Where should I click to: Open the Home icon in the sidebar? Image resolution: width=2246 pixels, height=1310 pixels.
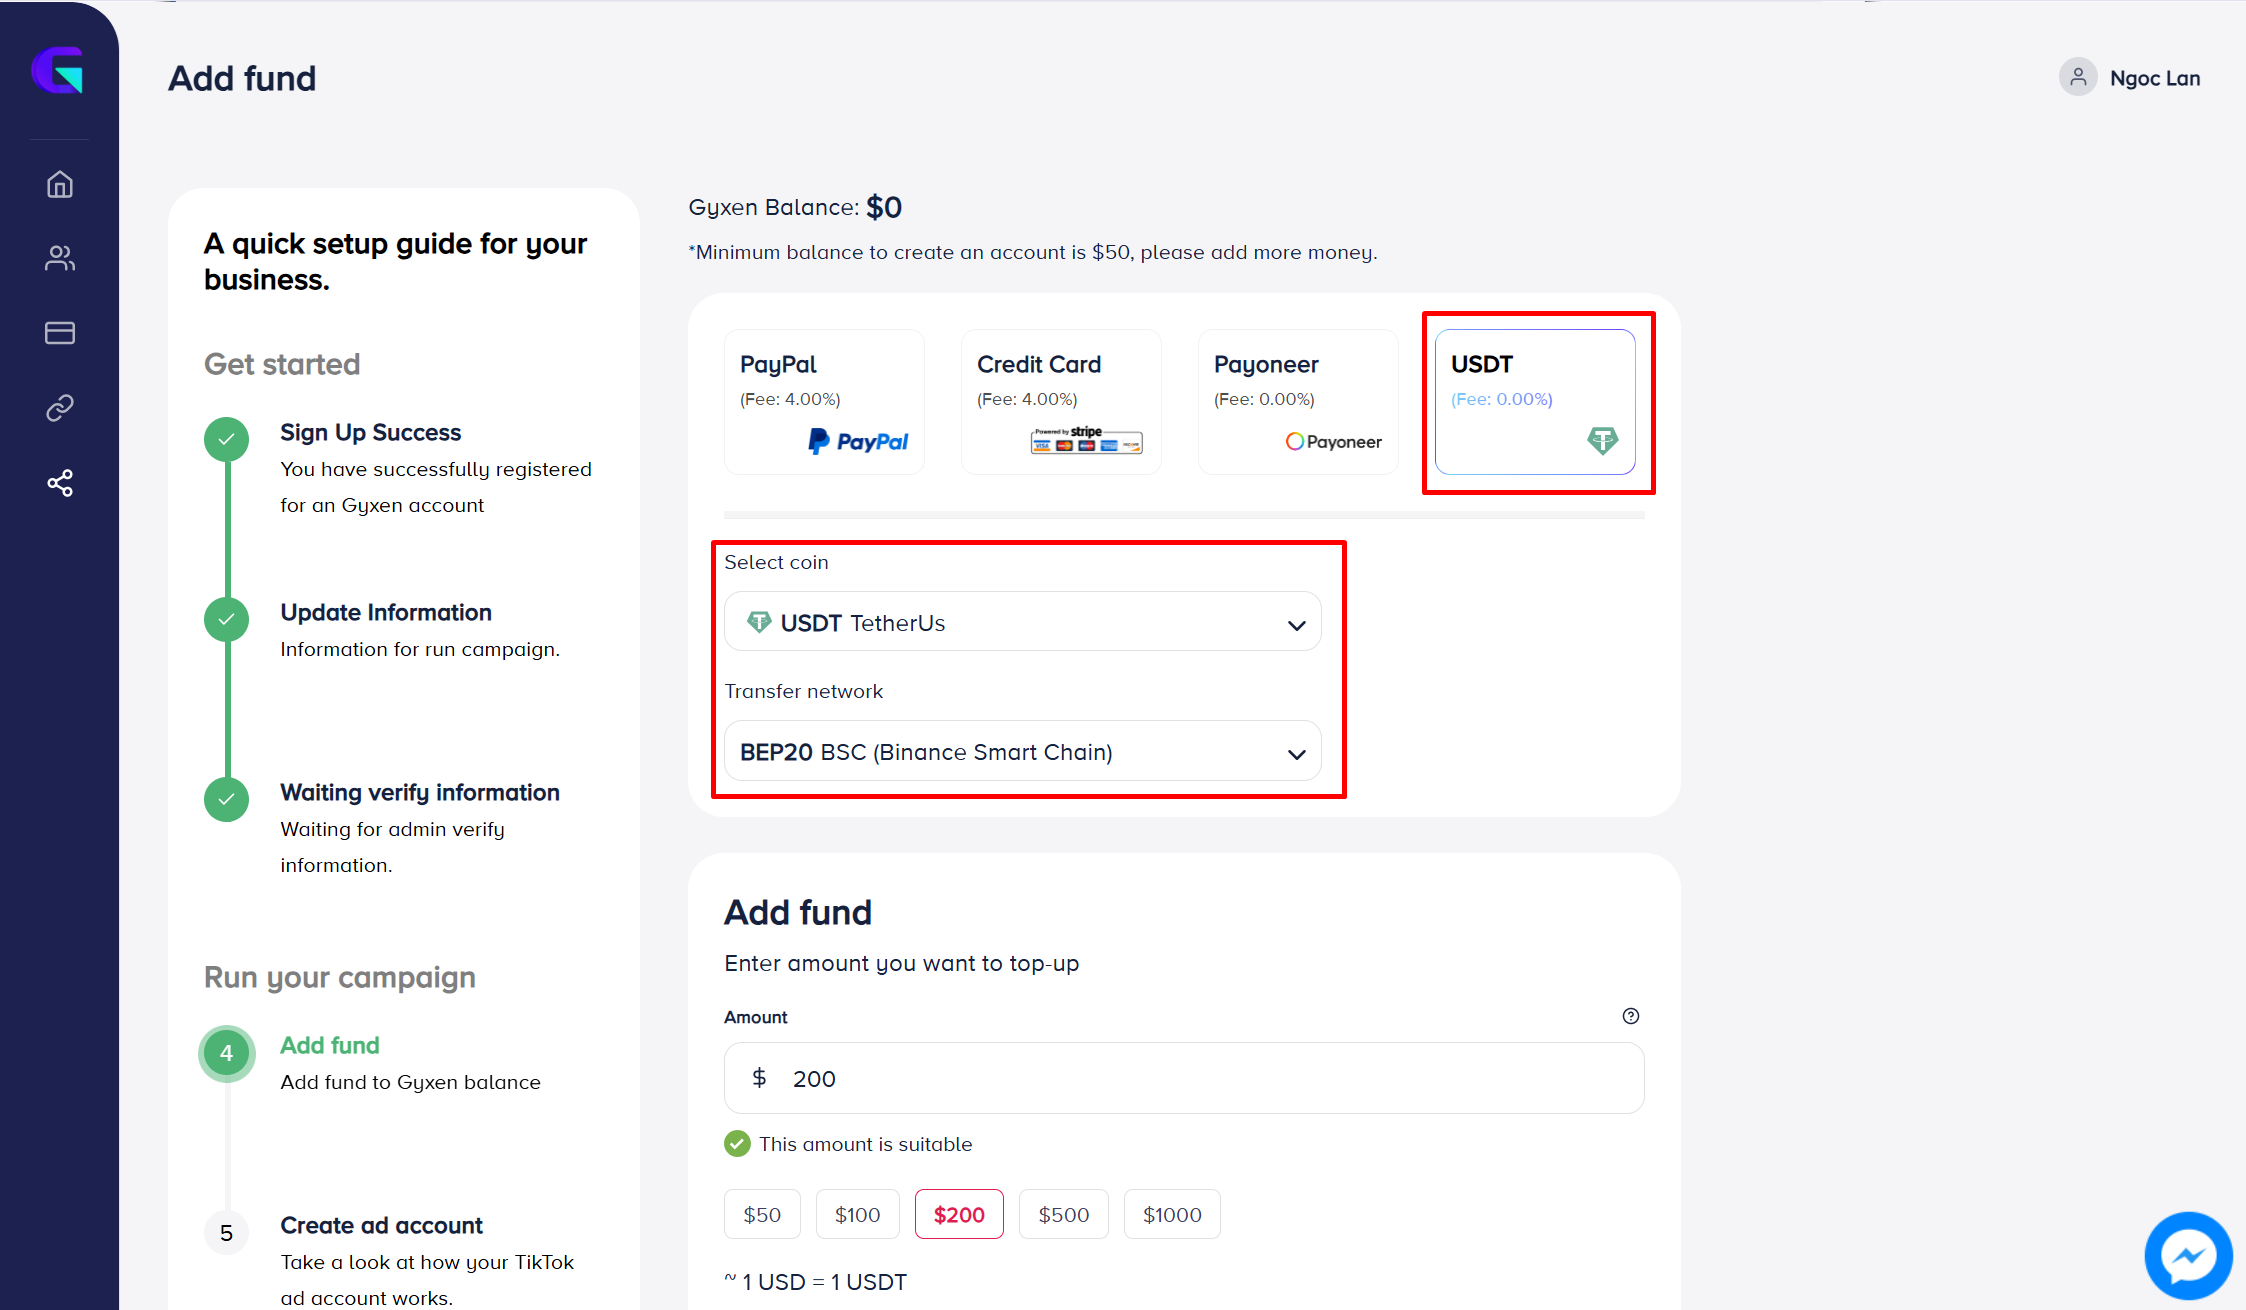(x=60, y=184)
